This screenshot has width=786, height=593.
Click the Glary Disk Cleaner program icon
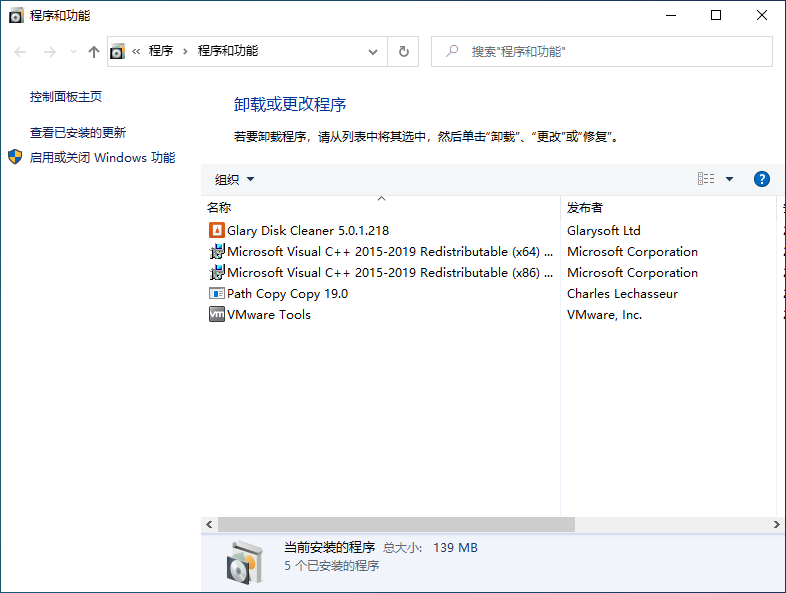217,230
